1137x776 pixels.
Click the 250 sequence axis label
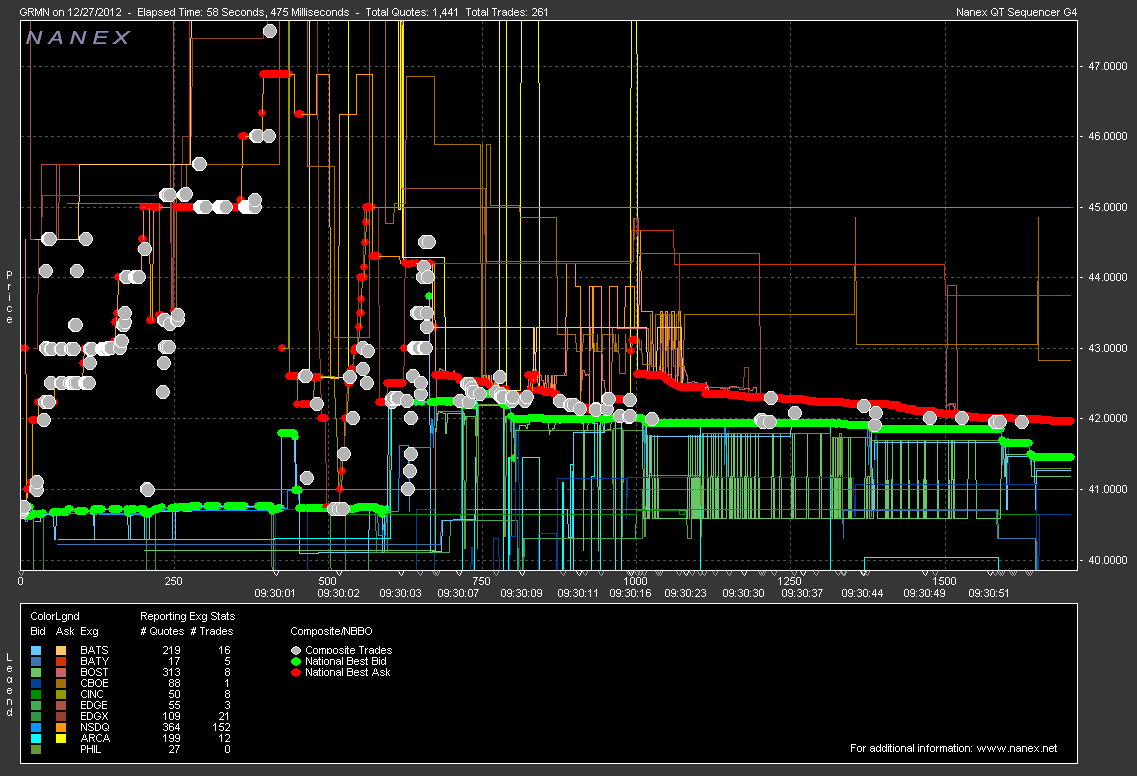point(173,581)
